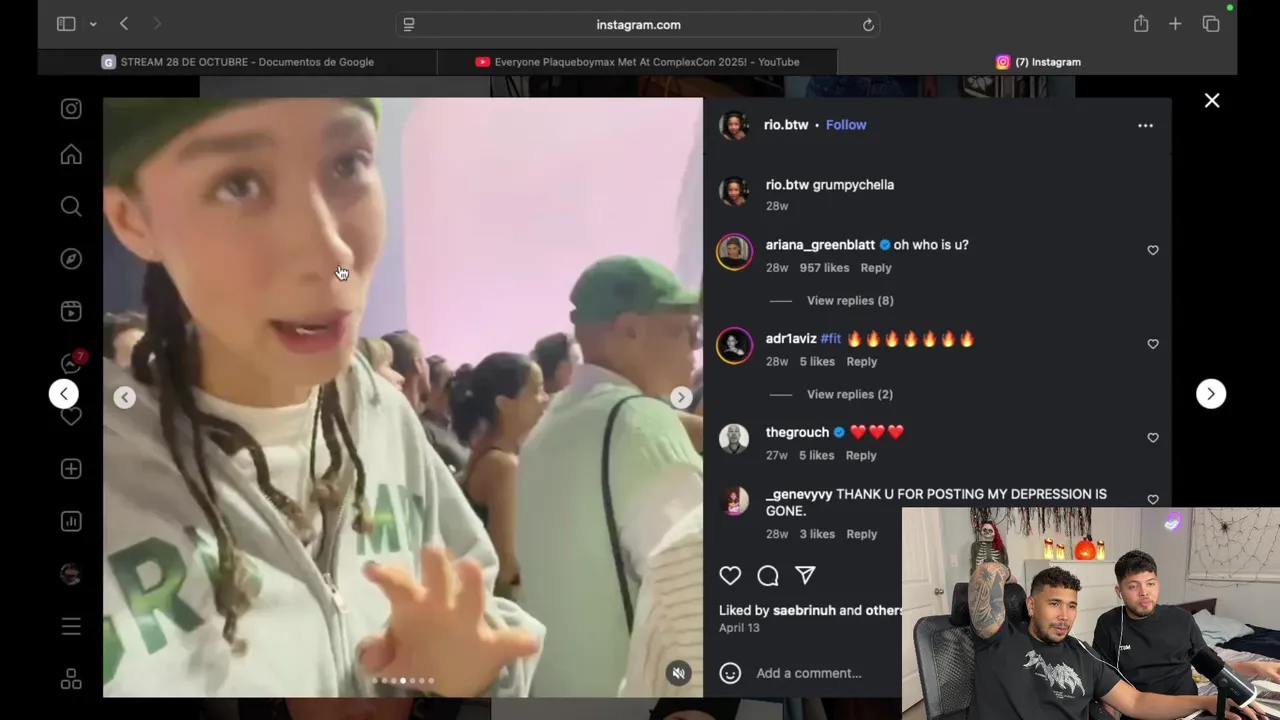Image resolution: width=1280 pixels, height=720 pixels.
Task: Like the post with the heart icon
Action: click(x=730, y=575)
